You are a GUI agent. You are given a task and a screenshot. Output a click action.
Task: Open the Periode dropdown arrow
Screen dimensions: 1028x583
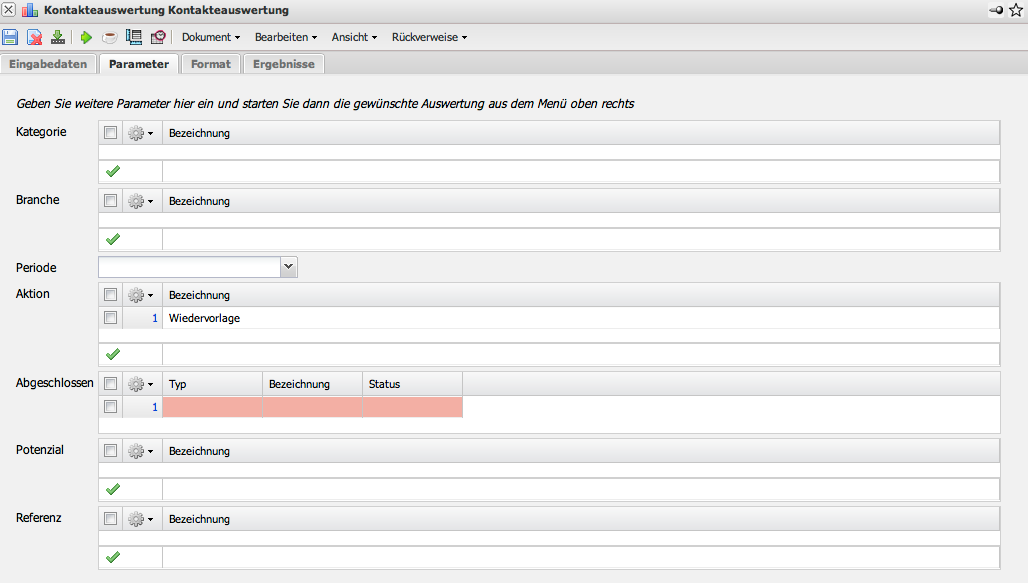click(x=288, y=267)
